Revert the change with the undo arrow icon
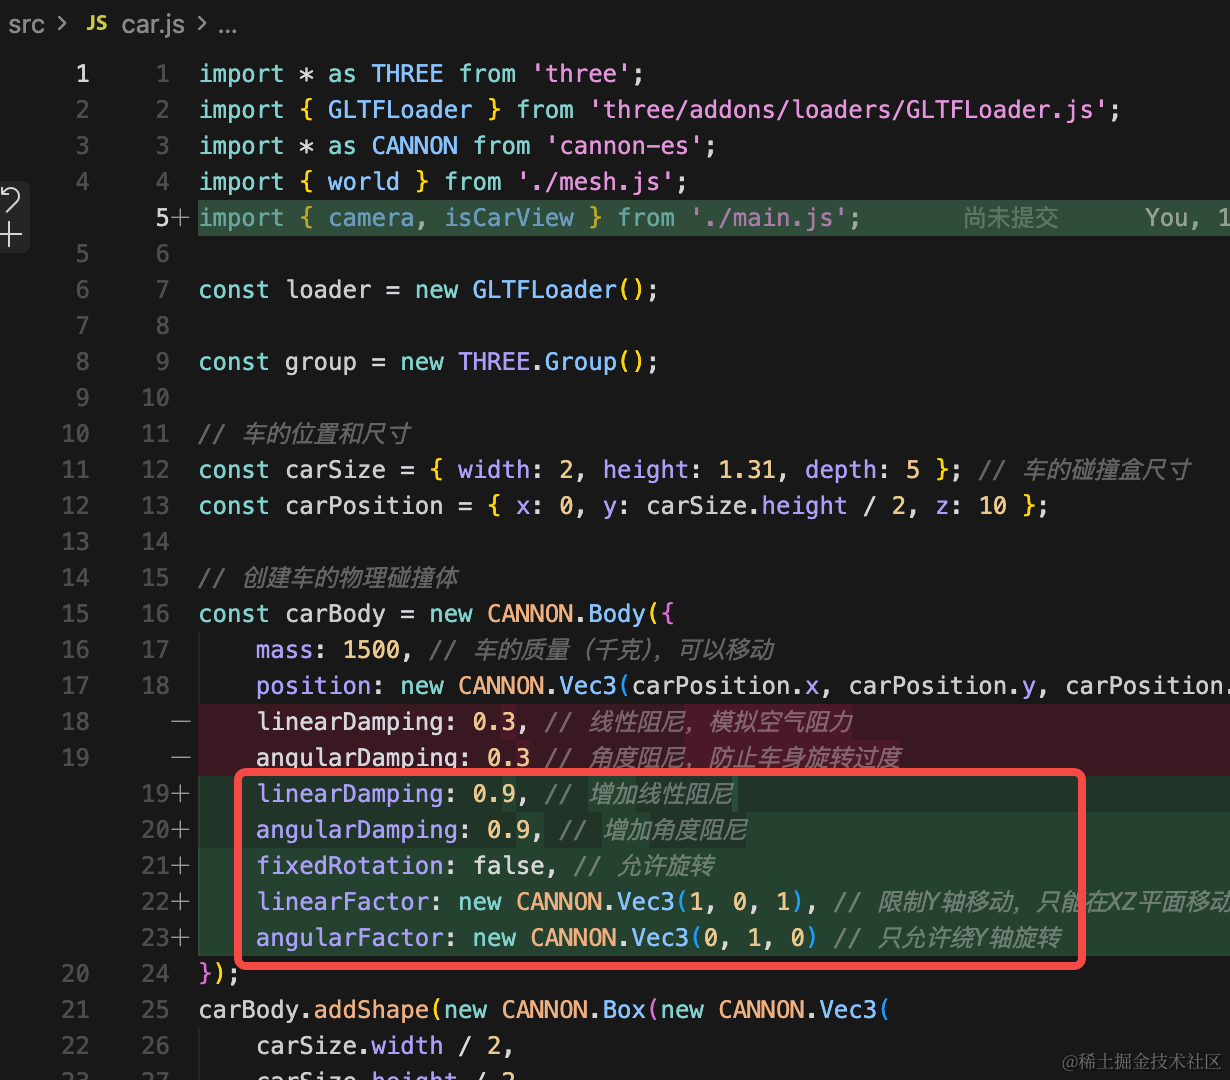The image size is (1230, 1080). (11, 199)
